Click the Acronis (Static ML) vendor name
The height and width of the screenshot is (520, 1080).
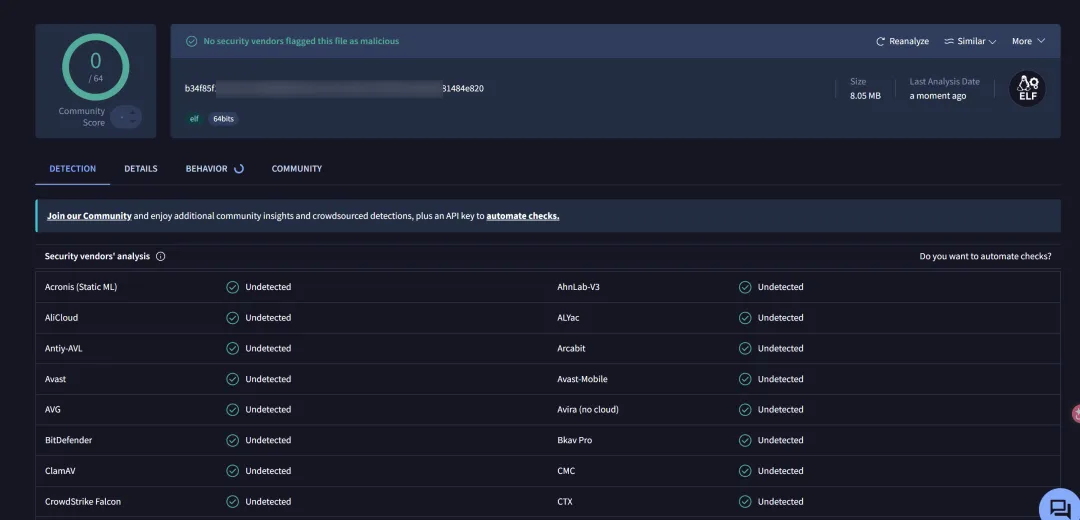[81, 287]
